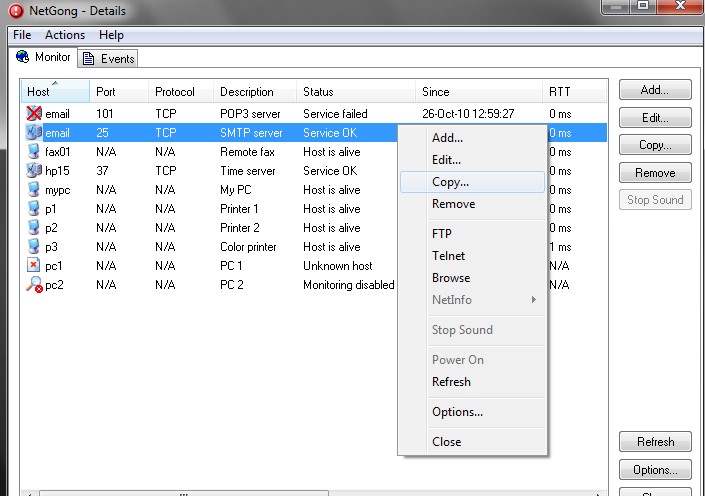The height and width of the screenshot is (496, 705).
Task: Click the p1 printer host icon
Action: [x=34, y=209]
